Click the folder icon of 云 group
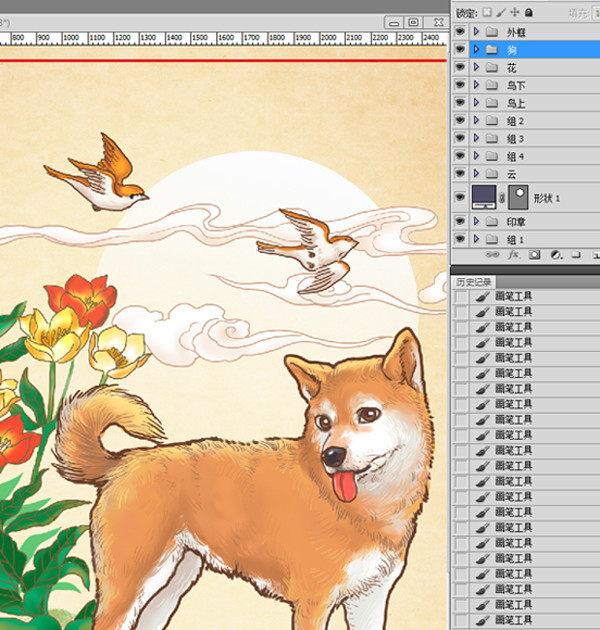This screenshot has width=600, height=630. click(x=491, y=174)
